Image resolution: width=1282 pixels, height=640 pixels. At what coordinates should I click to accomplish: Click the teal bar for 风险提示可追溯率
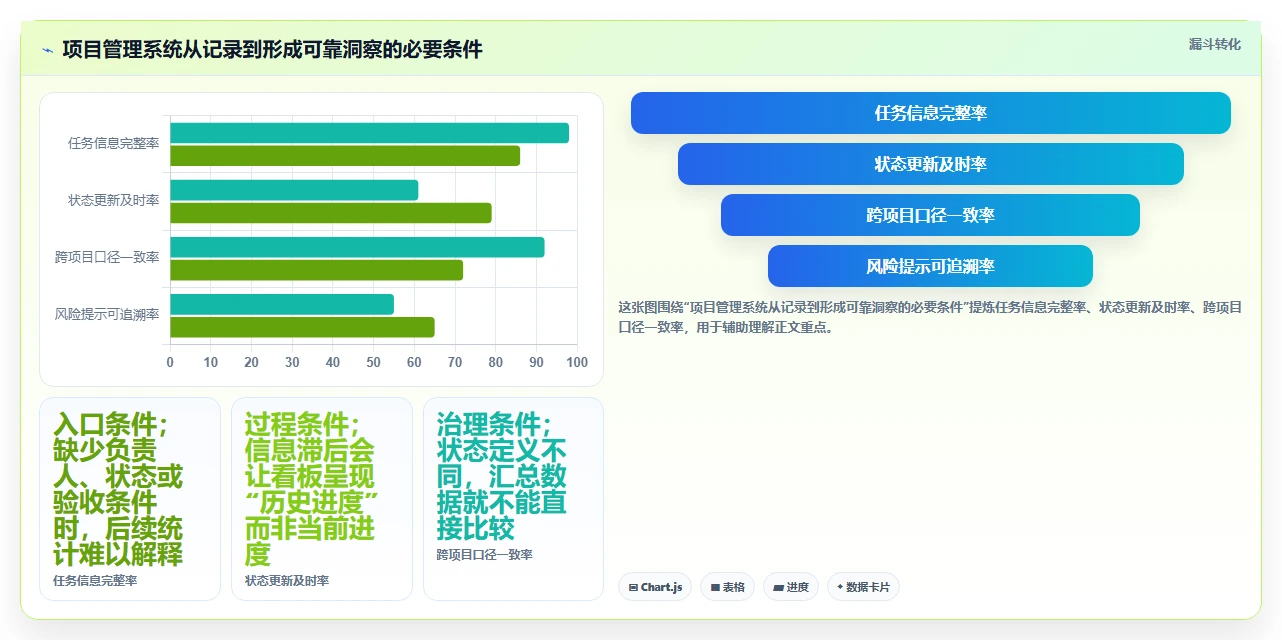pos(282,304)
